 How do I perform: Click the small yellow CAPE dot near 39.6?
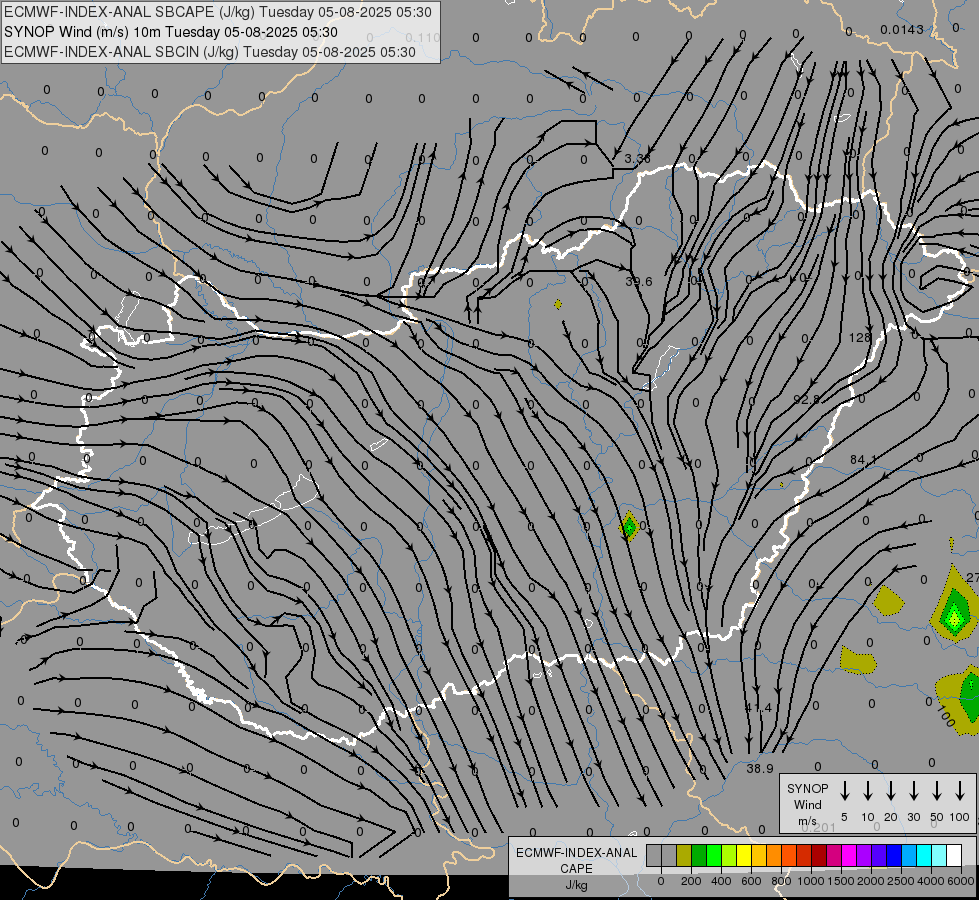(x=558, y=304)
